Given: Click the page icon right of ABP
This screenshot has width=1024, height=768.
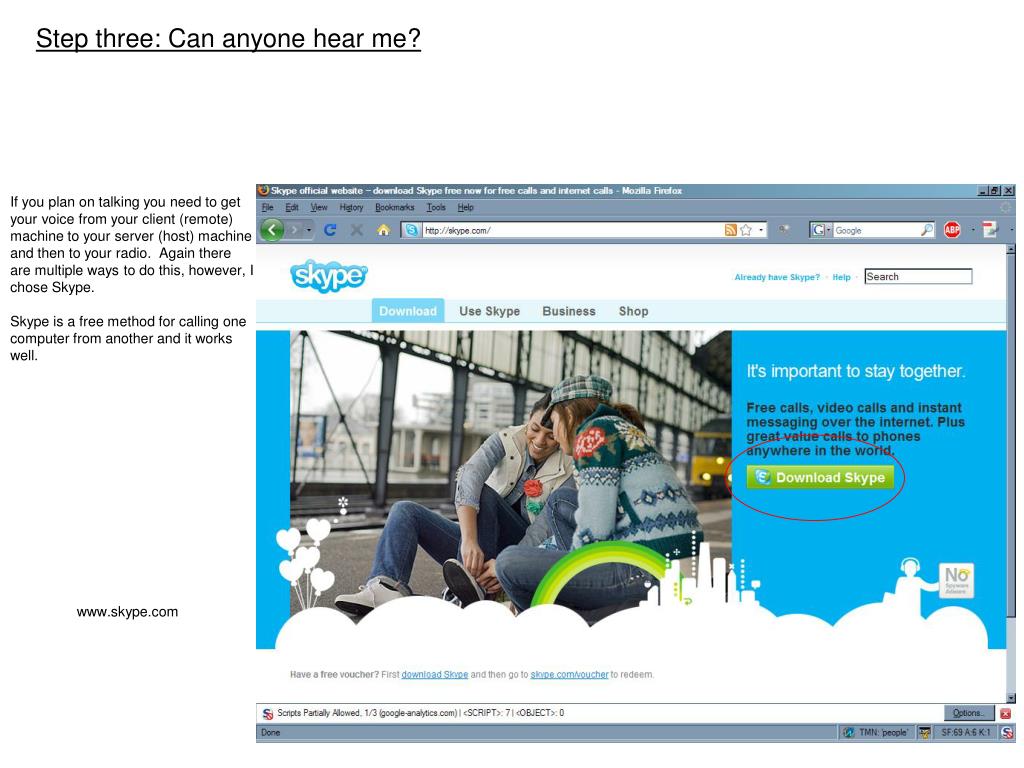Looking at the screenshot, I should click(990, 230).
